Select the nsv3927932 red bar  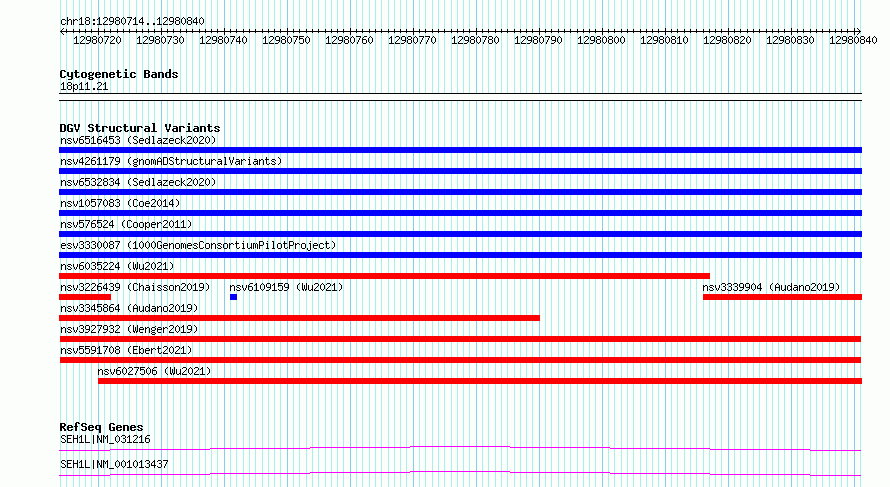460,339
